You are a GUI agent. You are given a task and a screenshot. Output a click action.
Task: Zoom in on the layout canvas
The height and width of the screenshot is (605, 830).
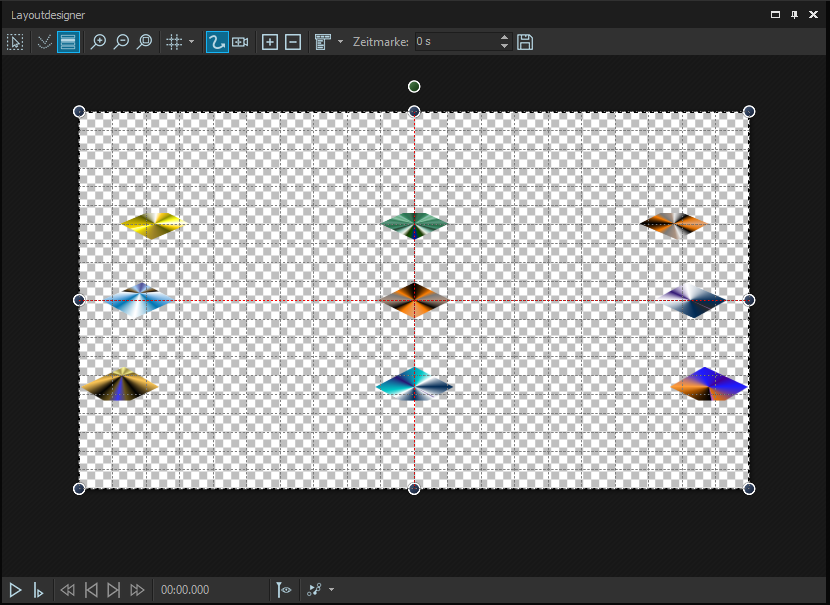pyautogui.click(x=98, y=42)
